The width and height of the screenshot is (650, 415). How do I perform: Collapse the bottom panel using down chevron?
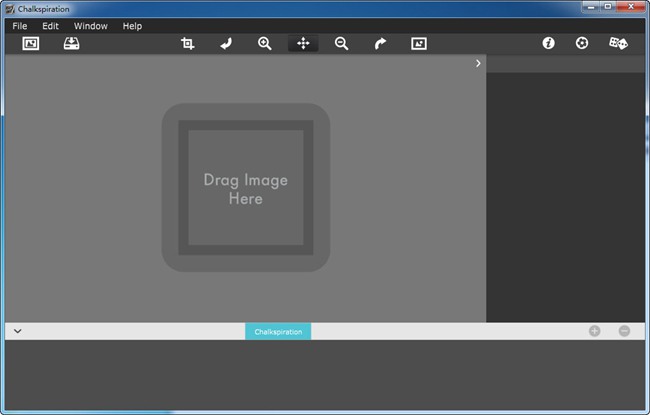point(18,331)
